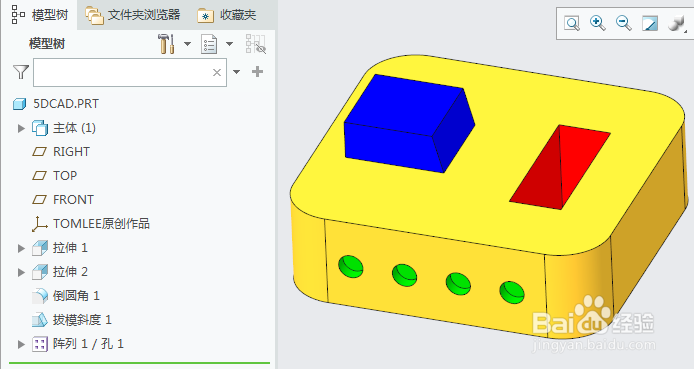Expand the 拉伸 2 feature
This screenshot has height=369, width=694.
(x=21, y=272)
